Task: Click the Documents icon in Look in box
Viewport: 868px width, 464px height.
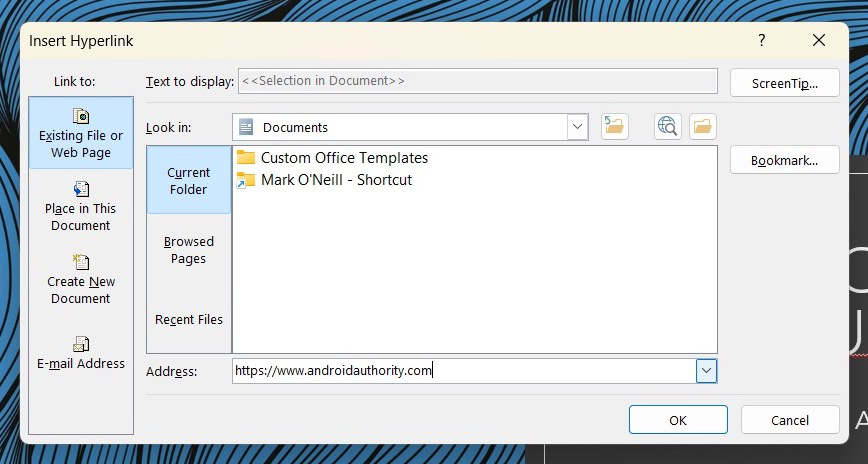Action: [x=246, y=127]
